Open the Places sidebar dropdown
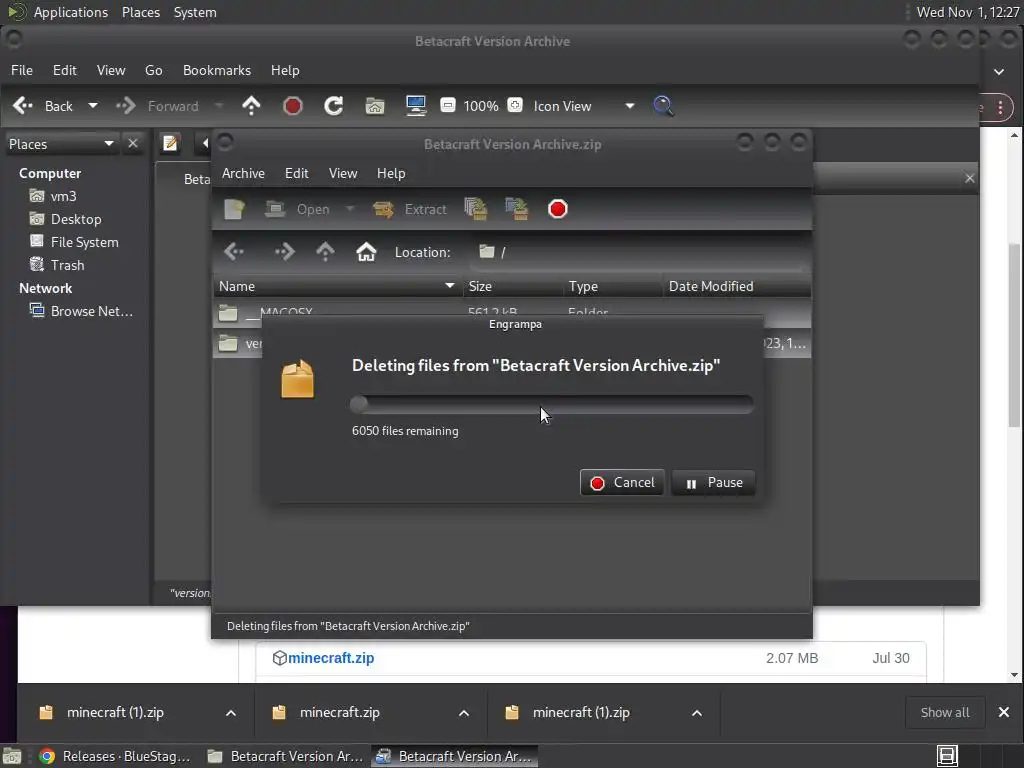The image size is (1024, 768). coord(61,144)
